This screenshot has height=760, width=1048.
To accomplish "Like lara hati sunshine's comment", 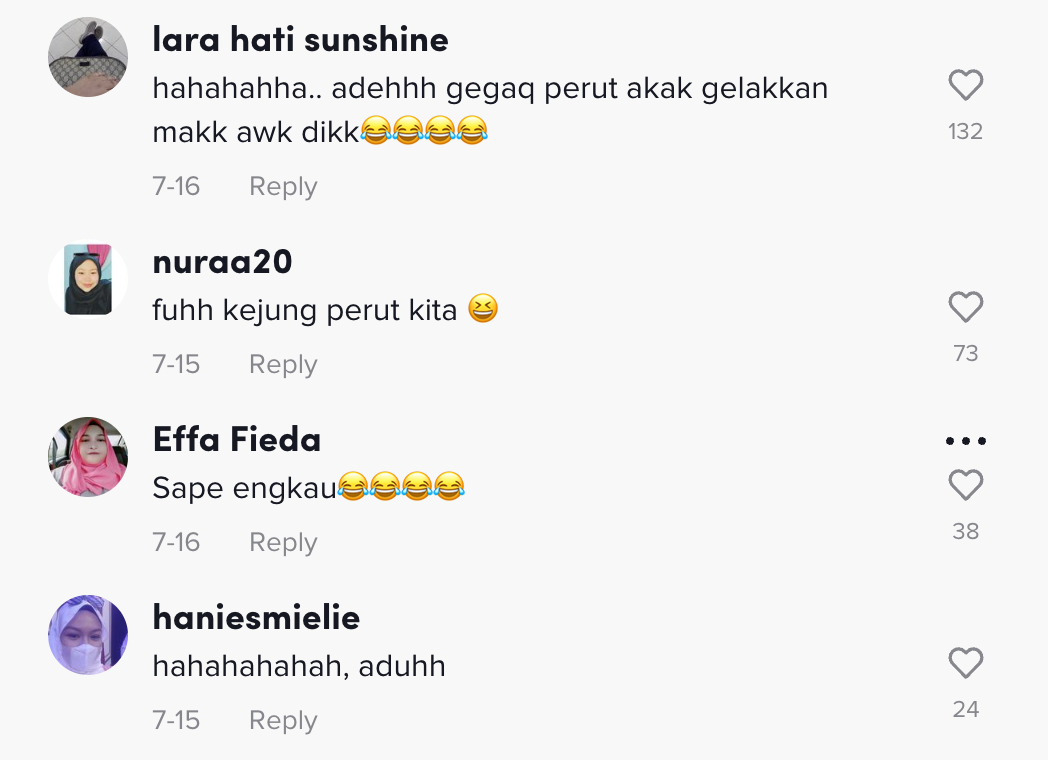I will pos(965,86).
